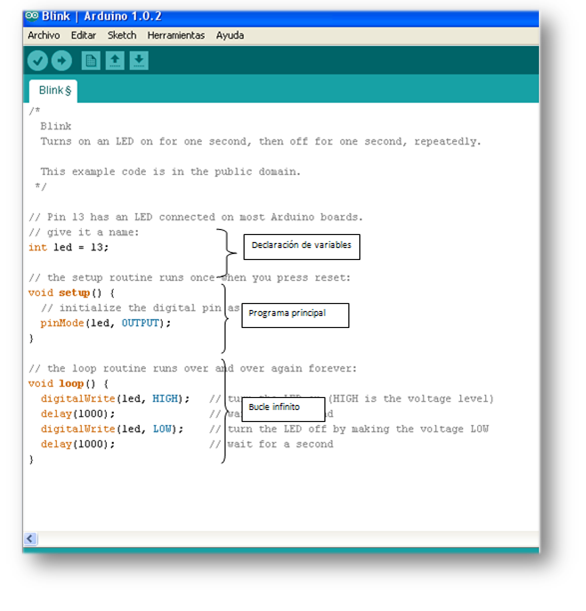Open the Sketch menu
This screenshot has width=586, height=611.
point(122,35)
